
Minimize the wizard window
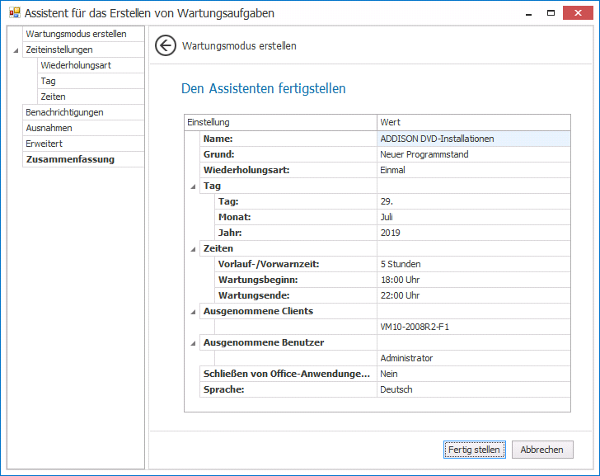point(529,13)
